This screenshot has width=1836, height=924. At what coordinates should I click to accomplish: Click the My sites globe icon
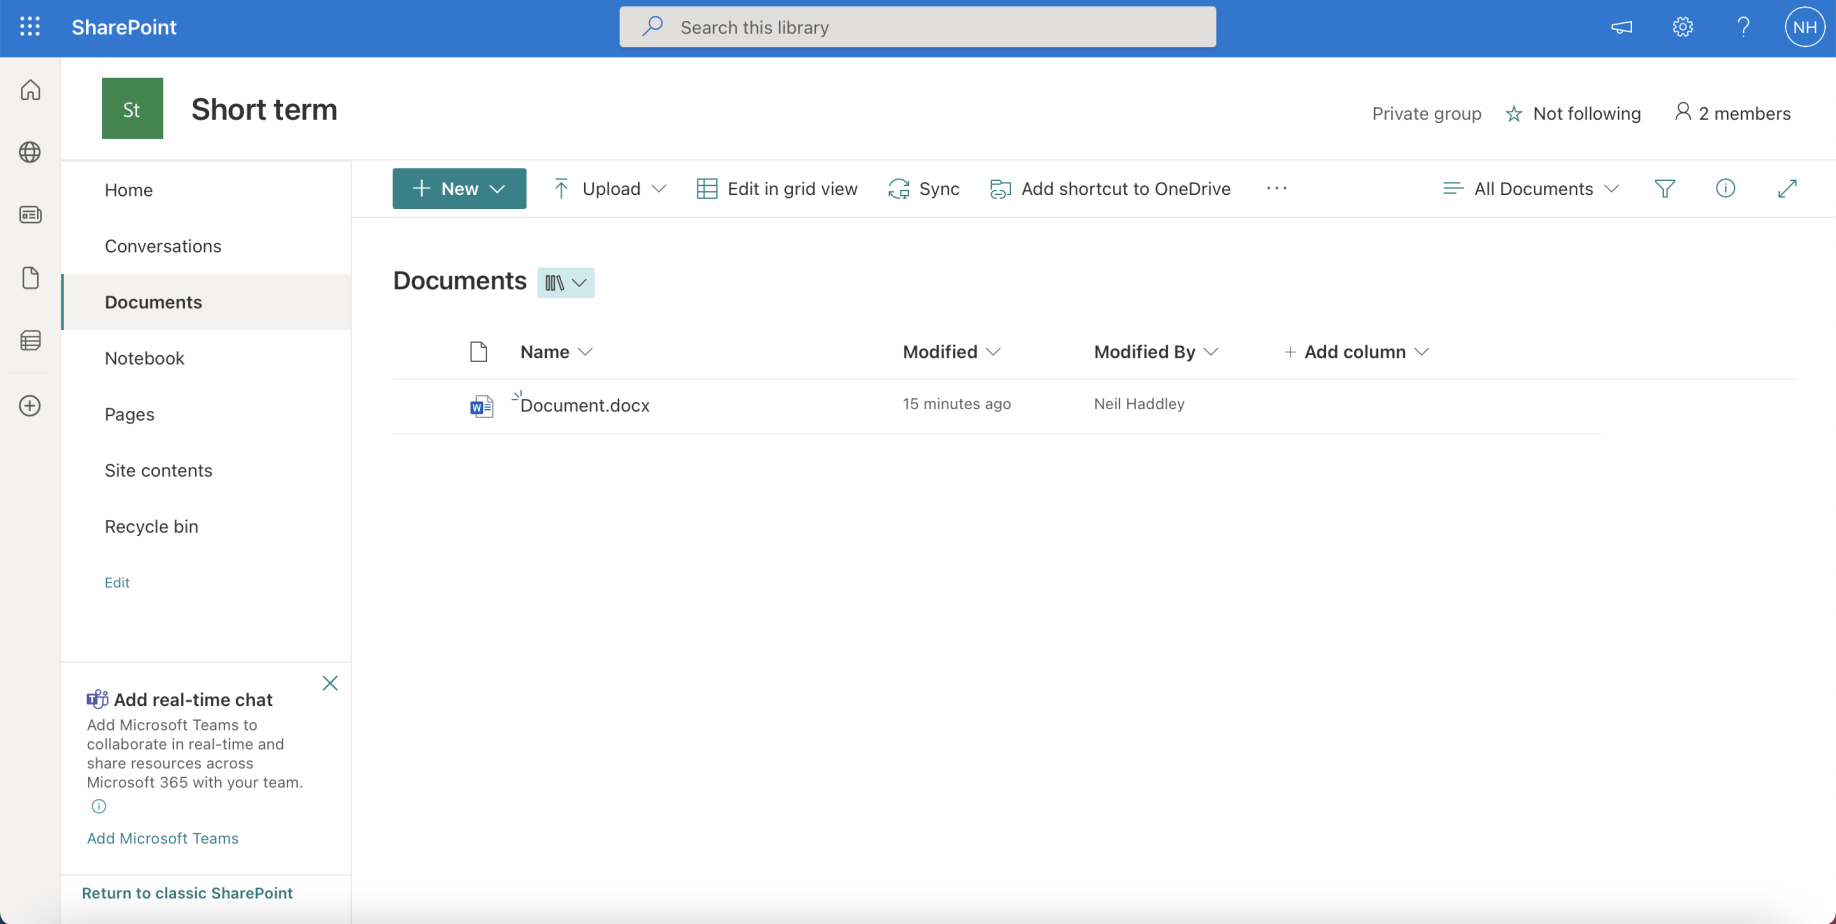30,152
